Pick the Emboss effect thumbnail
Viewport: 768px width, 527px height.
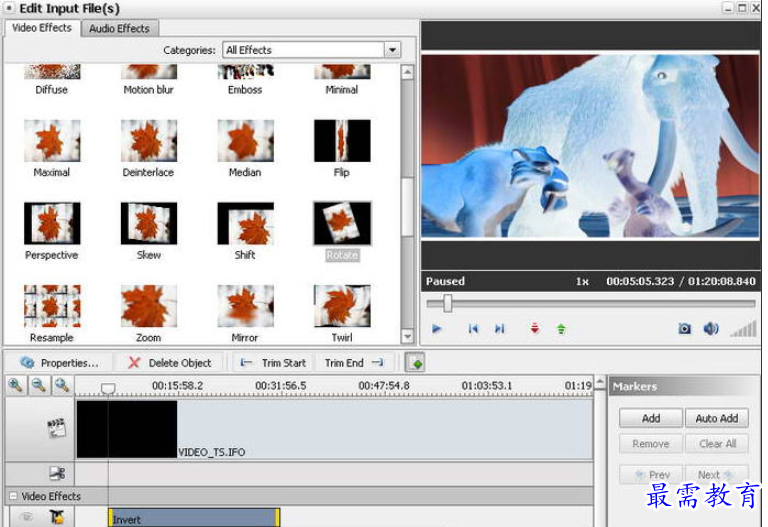pyautogui.click(x=245, y=72)
